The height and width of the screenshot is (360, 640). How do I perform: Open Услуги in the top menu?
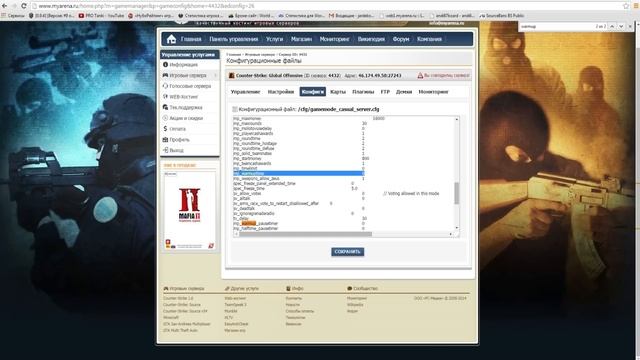click(x=274, y=39)
